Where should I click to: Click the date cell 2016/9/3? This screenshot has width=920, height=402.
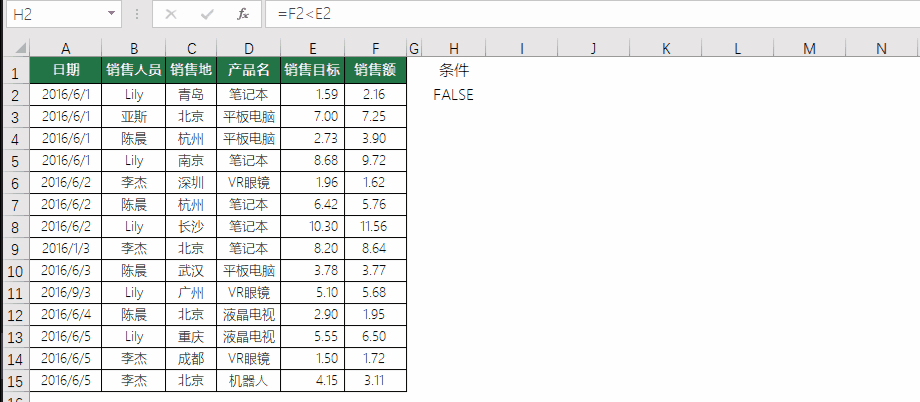[66, 293]
